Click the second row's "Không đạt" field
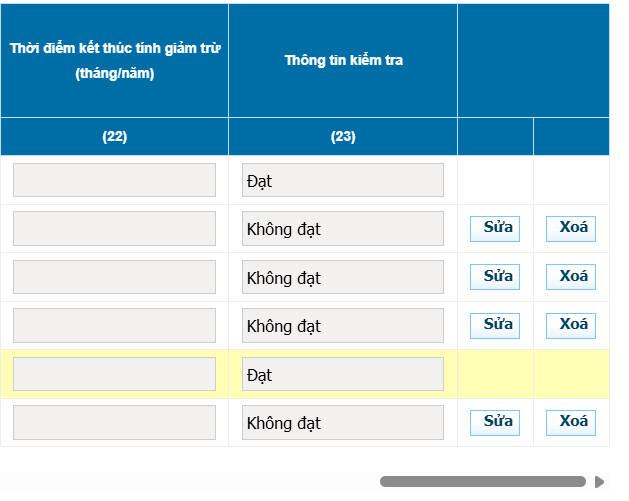Viewport: 629px width, 501px height. (x=342, y=228)
